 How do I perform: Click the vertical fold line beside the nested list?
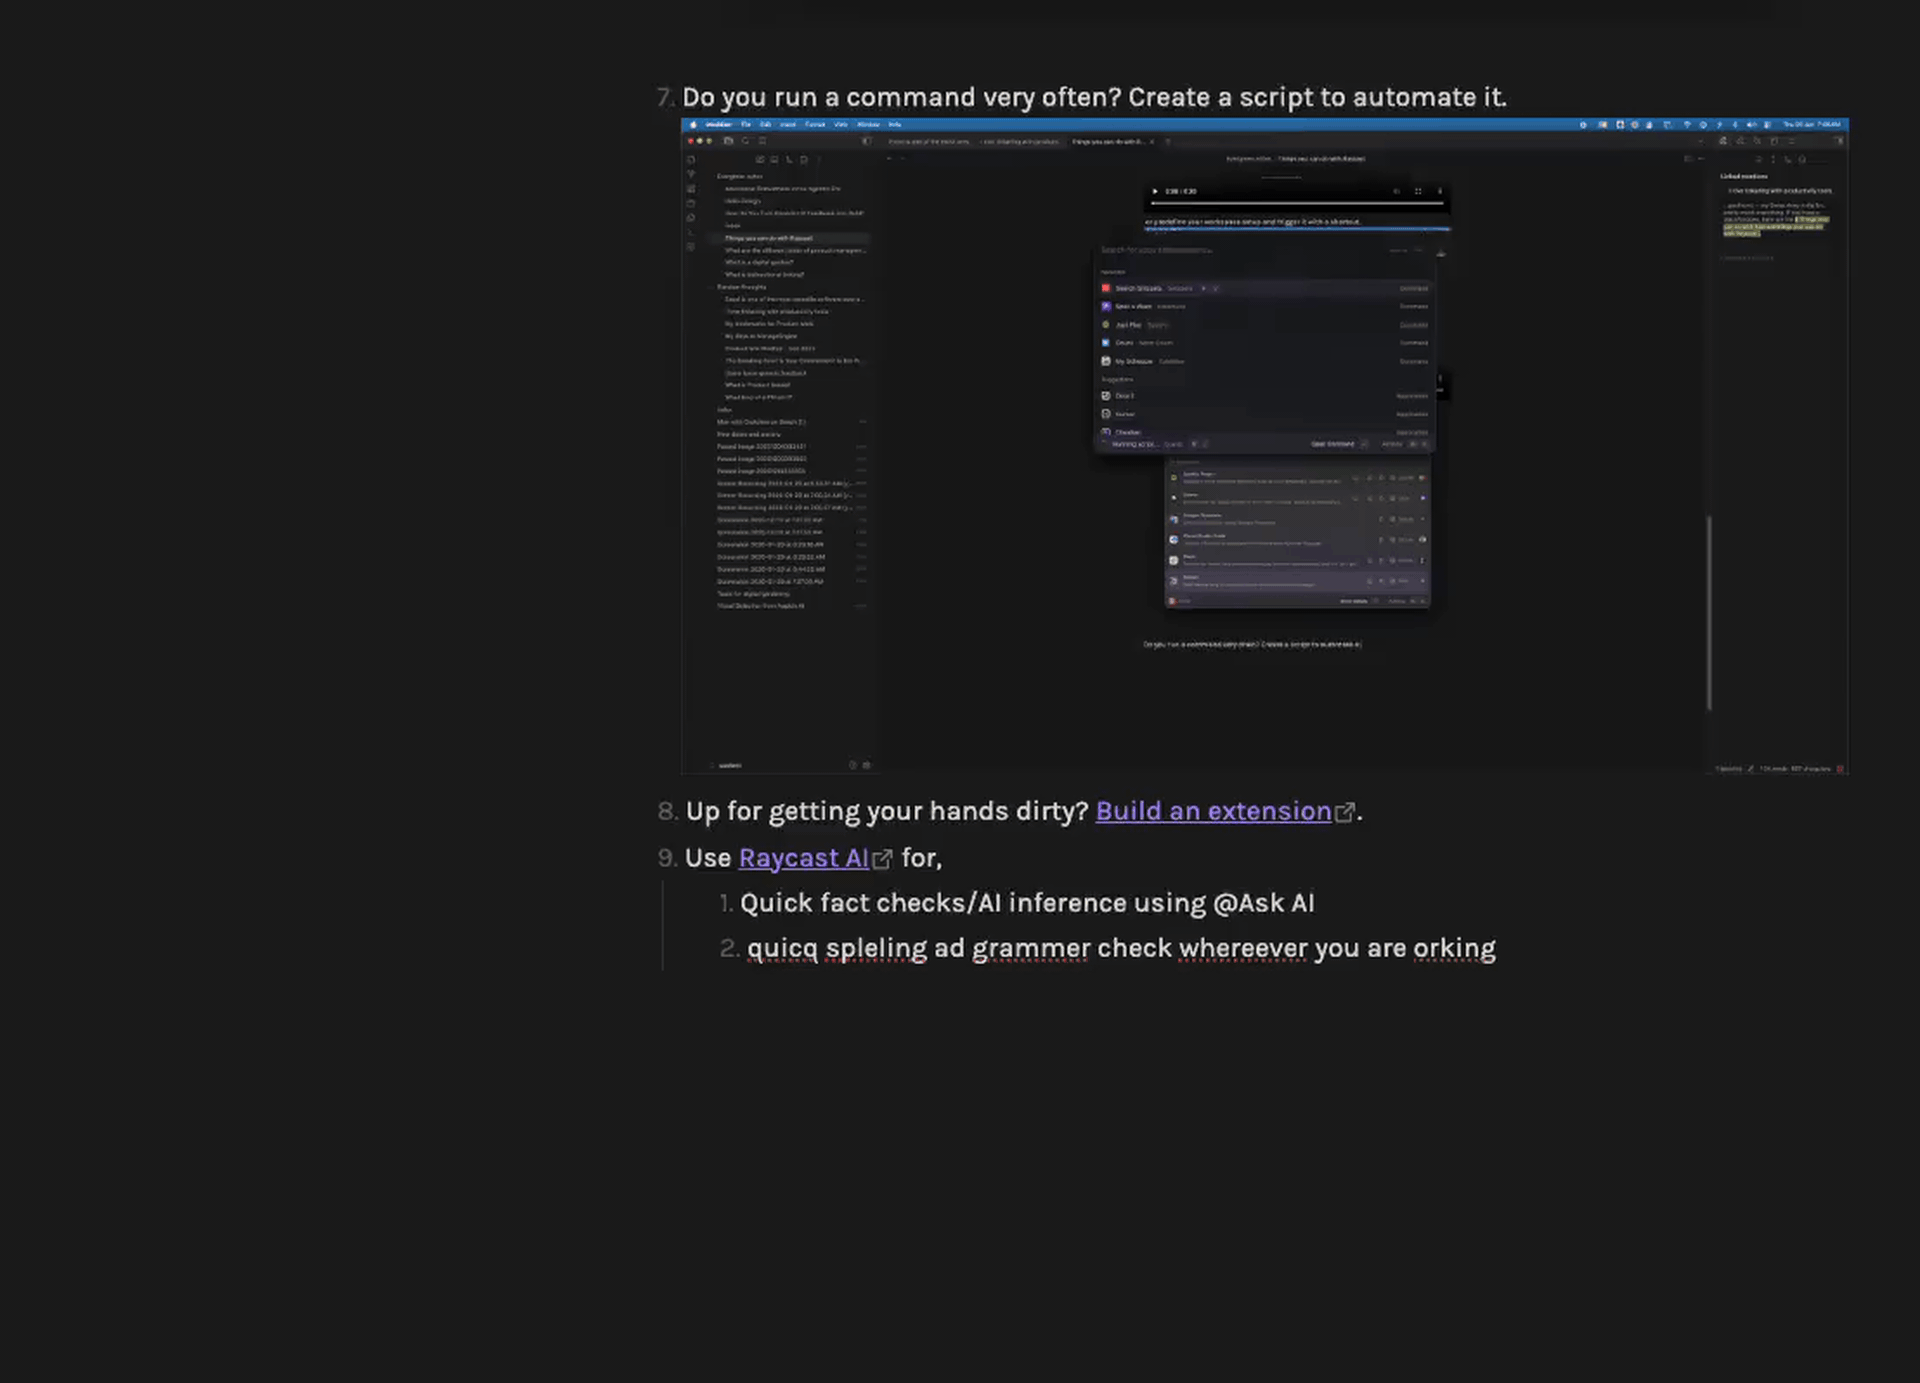[x=662, y=925]
